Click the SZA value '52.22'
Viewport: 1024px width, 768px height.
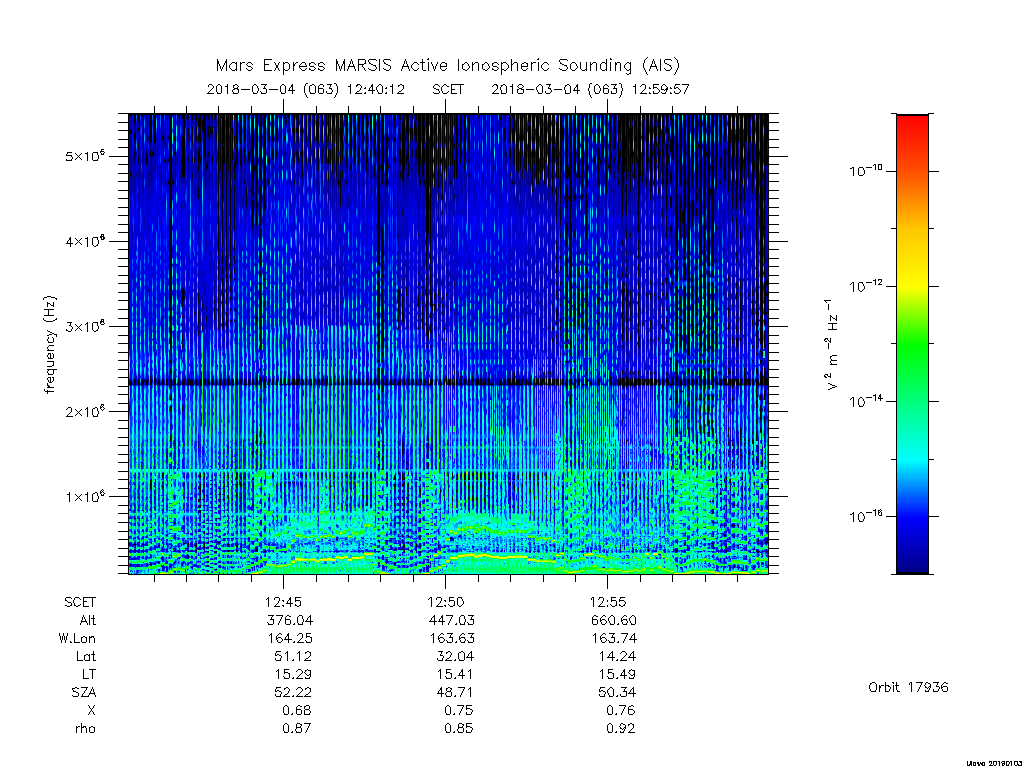tap(293, 692)
